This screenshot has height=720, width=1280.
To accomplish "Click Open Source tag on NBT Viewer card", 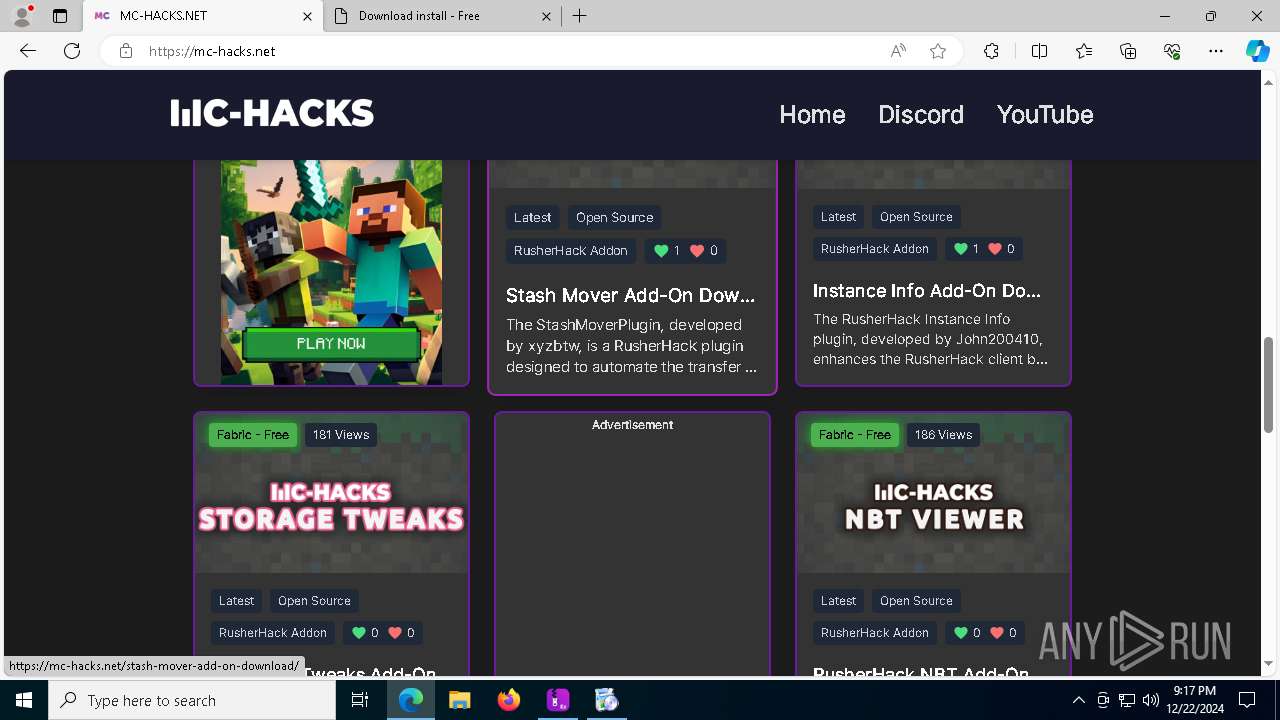I will click(916, 601).
